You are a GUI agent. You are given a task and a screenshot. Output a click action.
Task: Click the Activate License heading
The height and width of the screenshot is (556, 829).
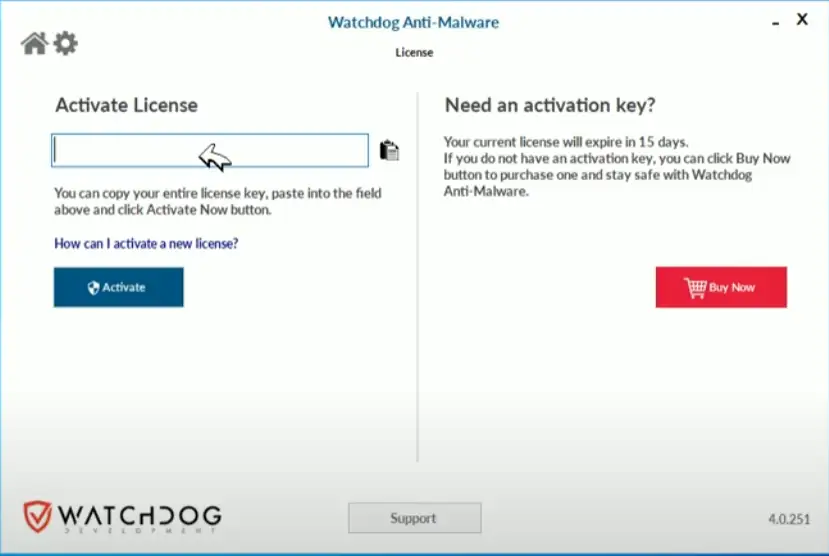(x=126, y=105)
